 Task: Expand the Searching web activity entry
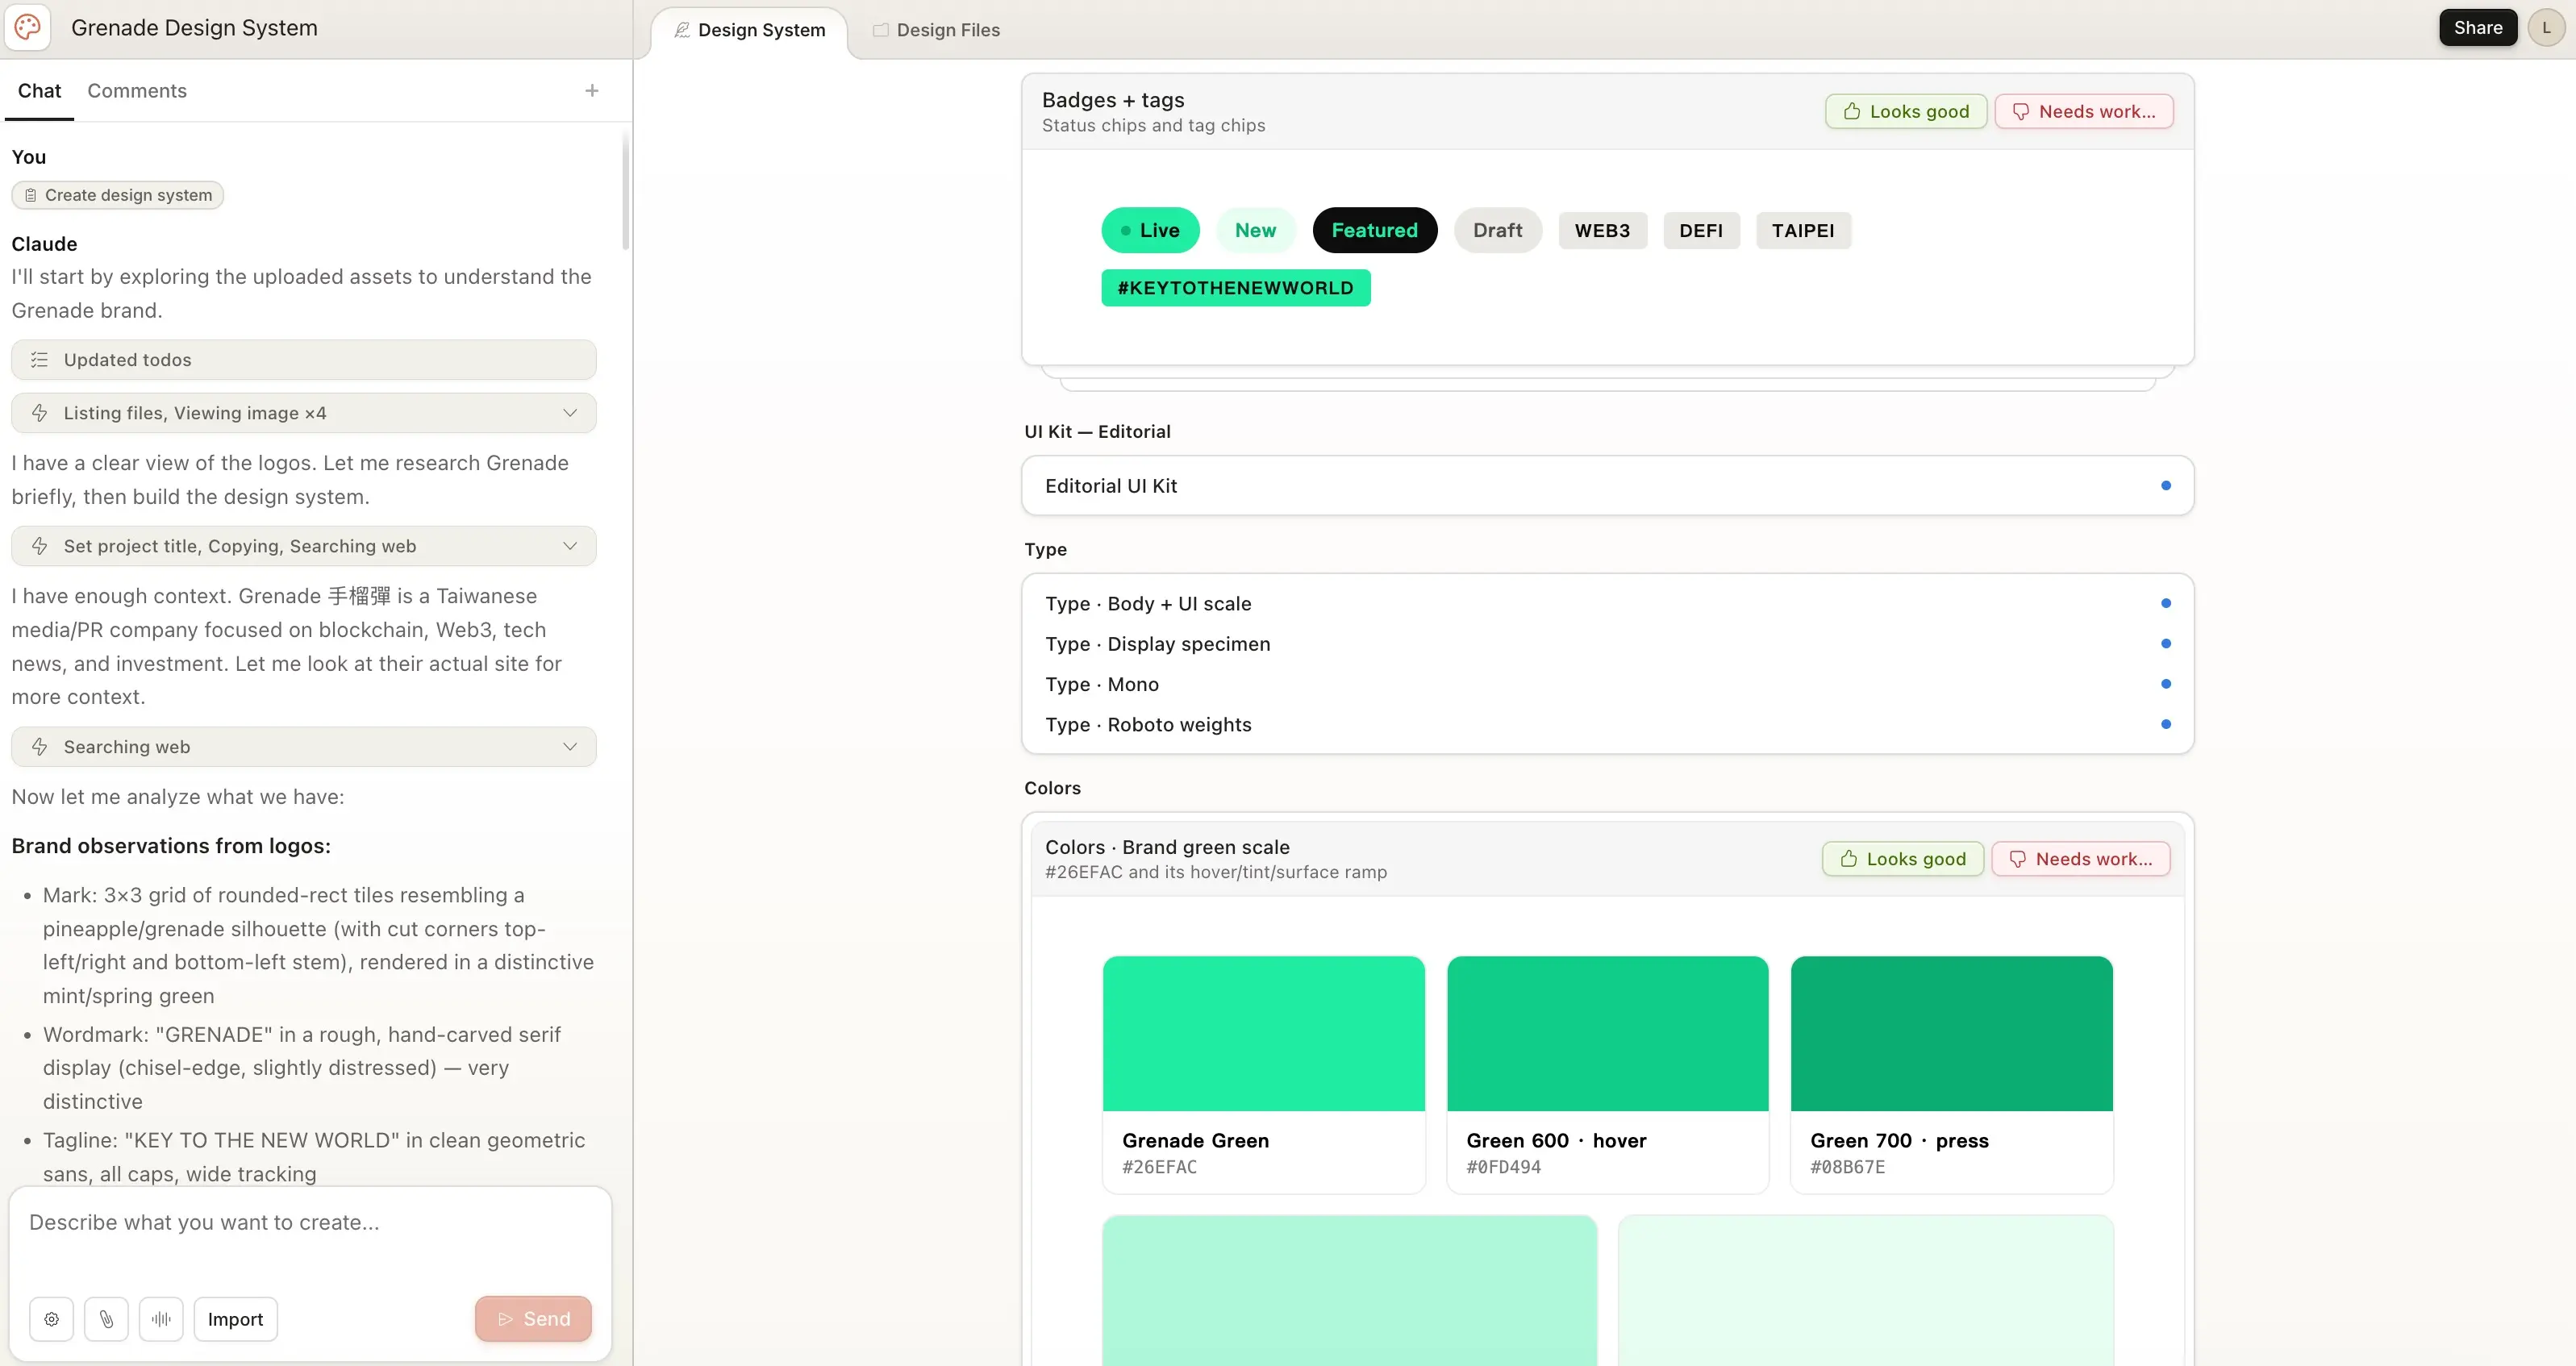pos(569,746)
